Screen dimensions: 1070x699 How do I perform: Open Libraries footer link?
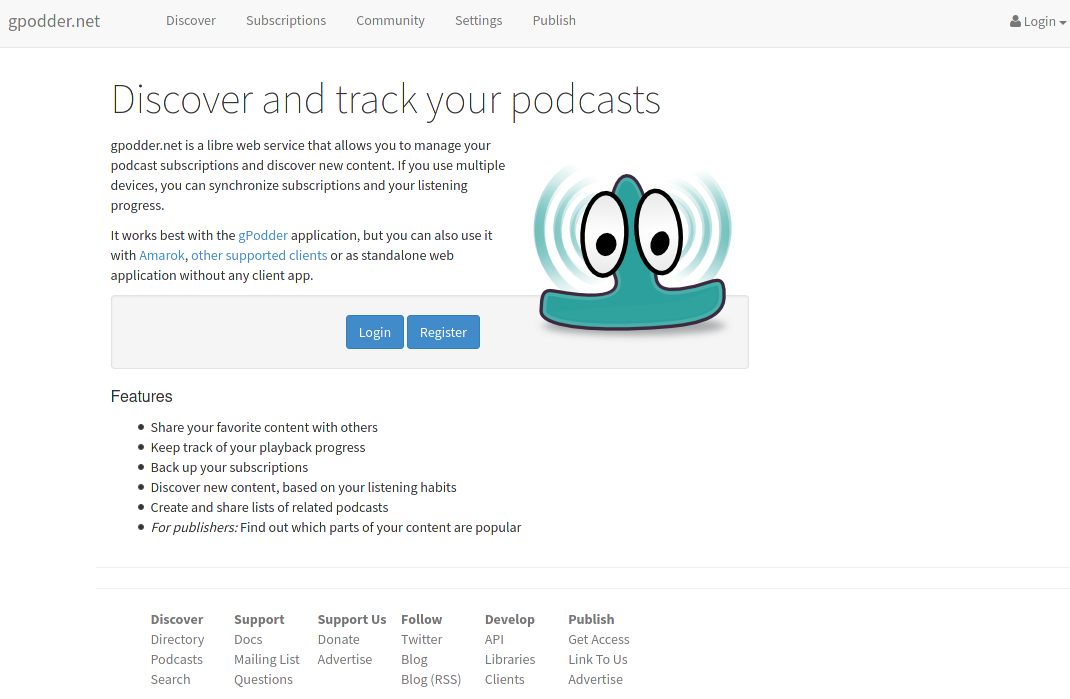click(x=510, y=659)
